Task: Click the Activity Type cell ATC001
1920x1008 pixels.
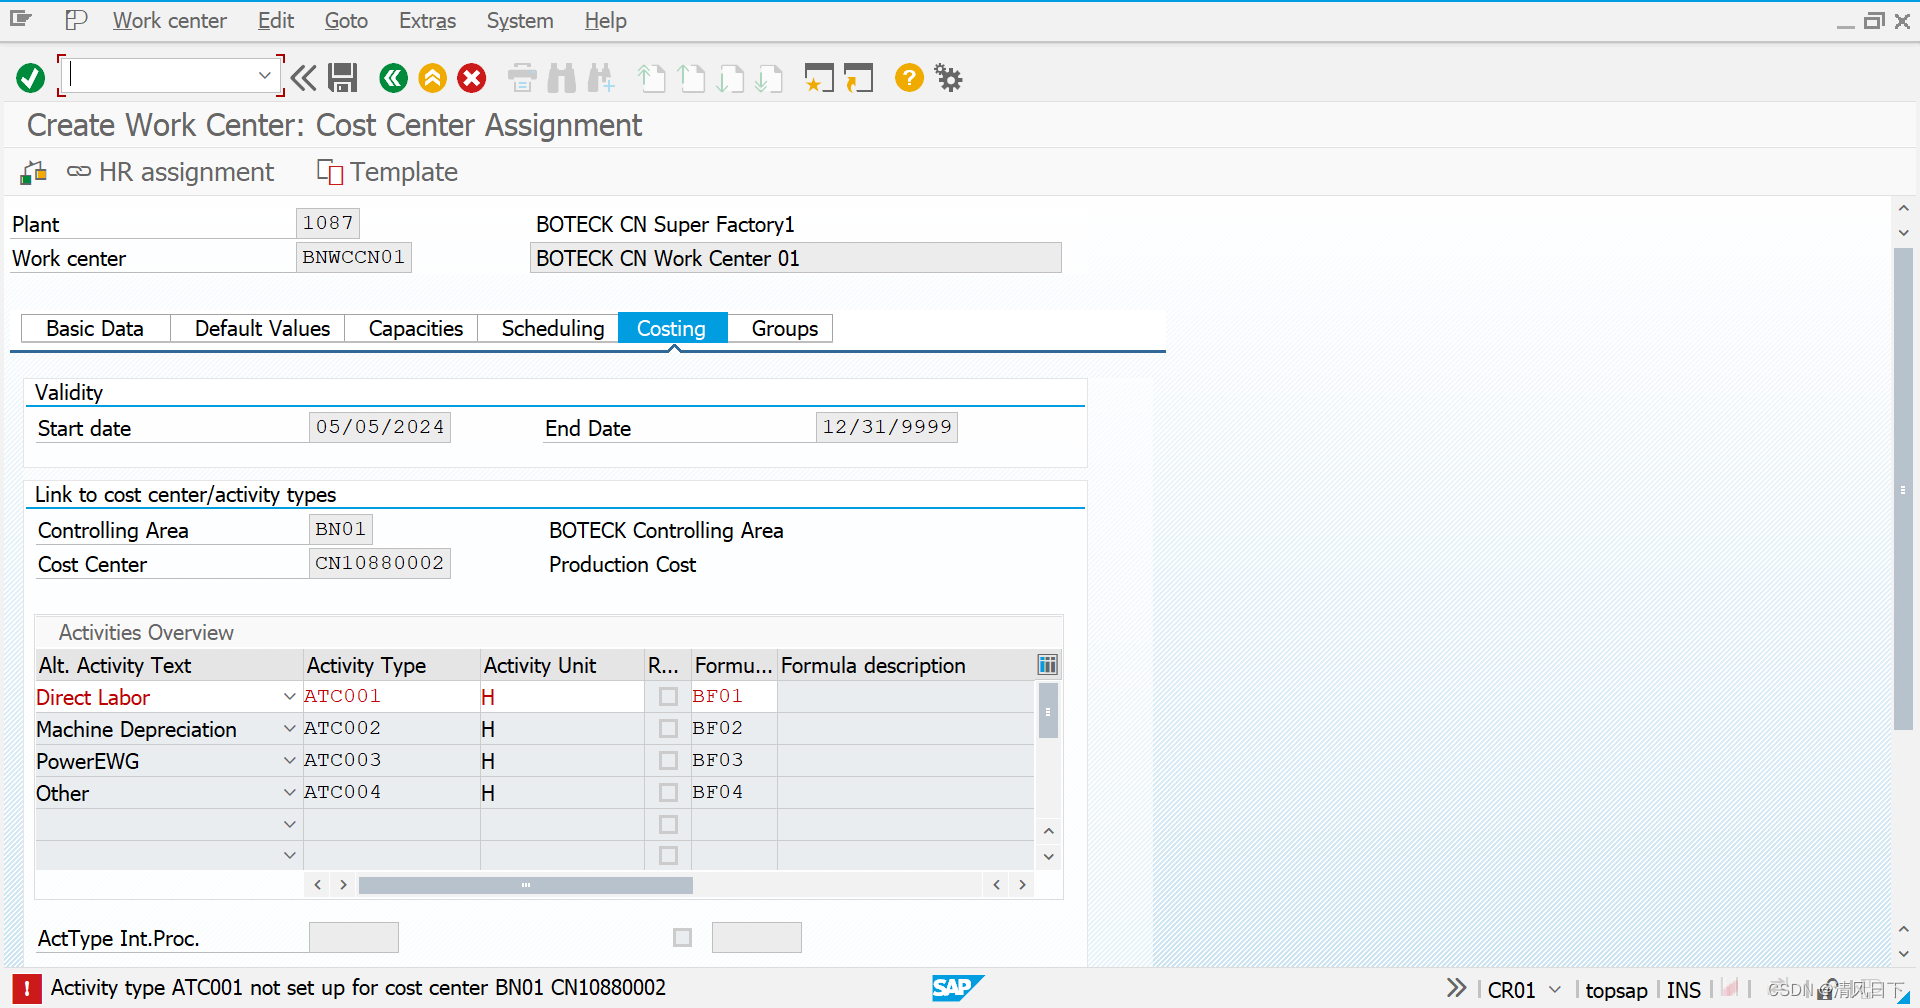Action: [392, 697]
